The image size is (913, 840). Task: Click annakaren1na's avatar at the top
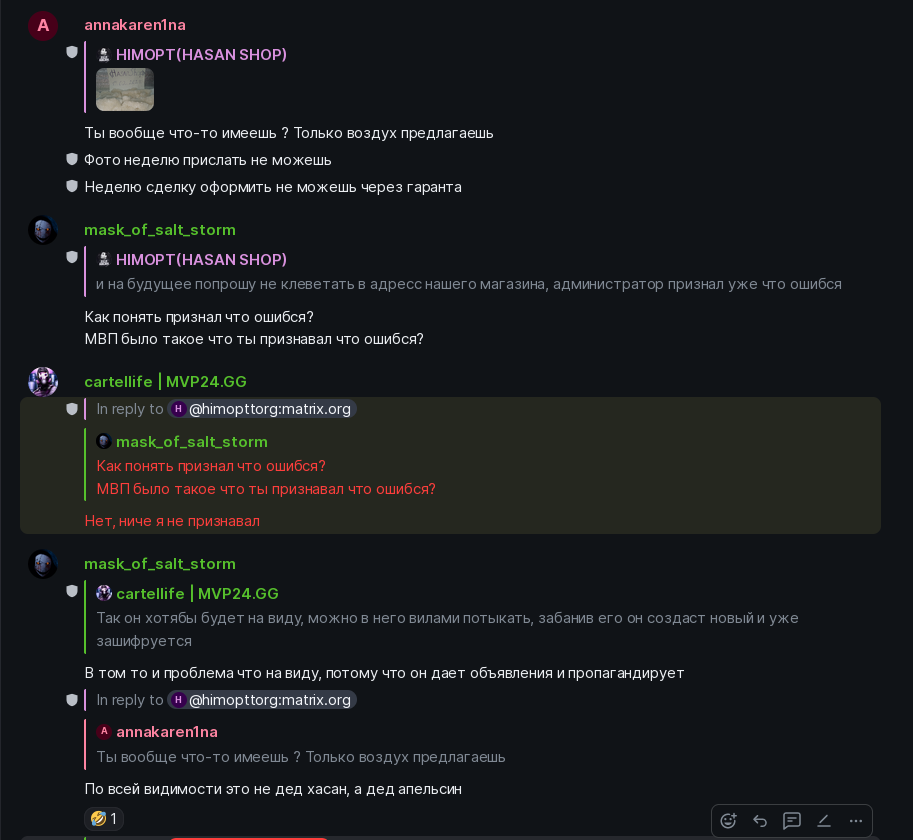coord(43,25)
